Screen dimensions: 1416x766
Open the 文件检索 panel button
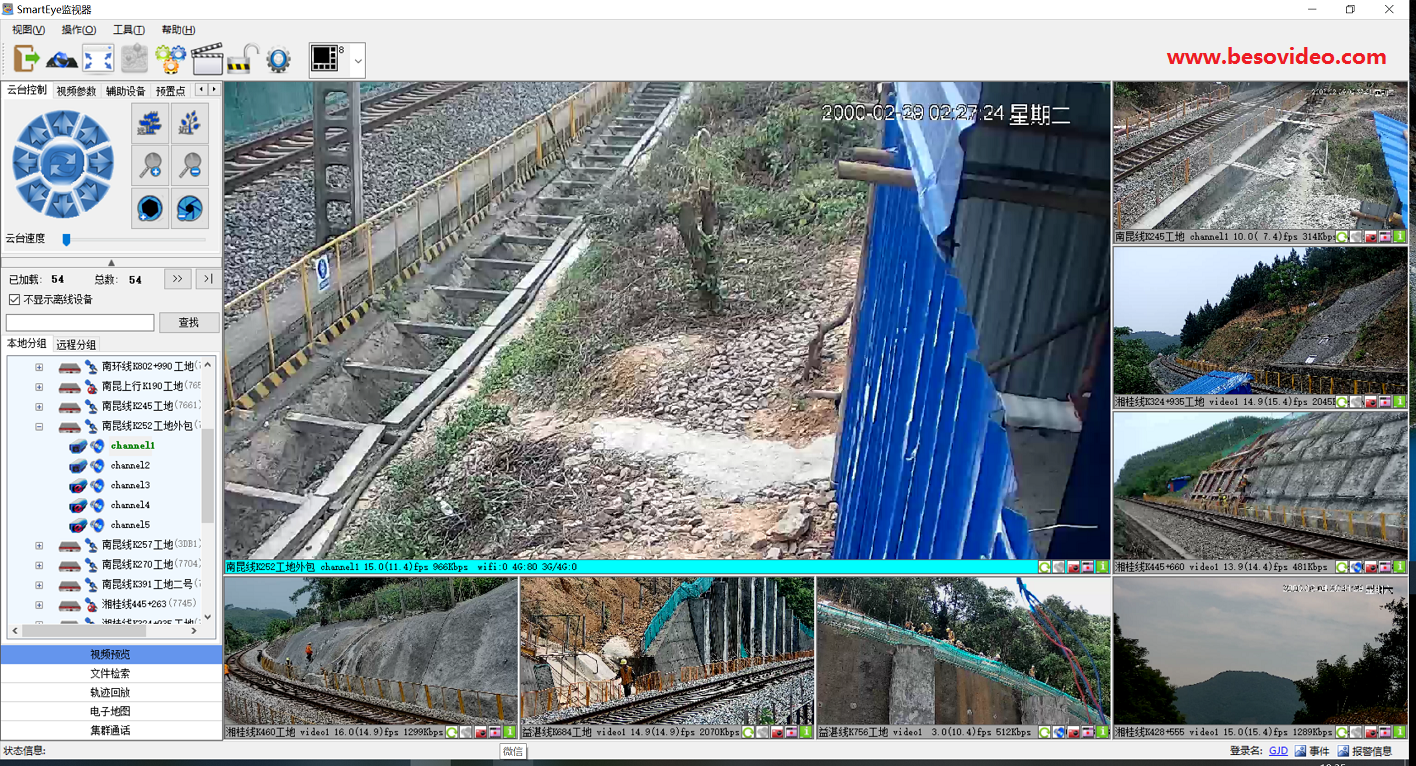[x=110, y=674]
